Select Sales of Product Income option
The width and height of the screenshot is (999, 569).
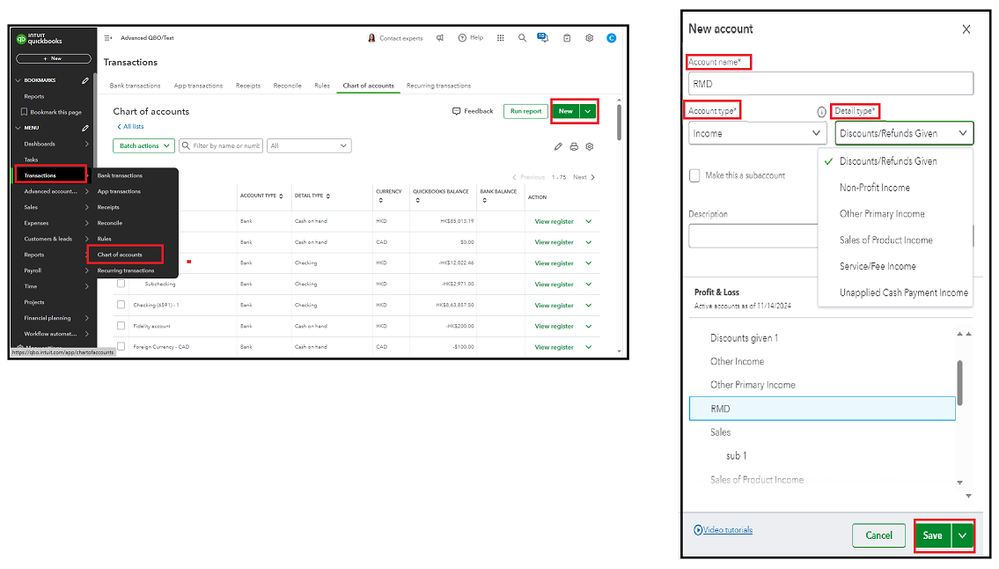[x=886, y=240]
